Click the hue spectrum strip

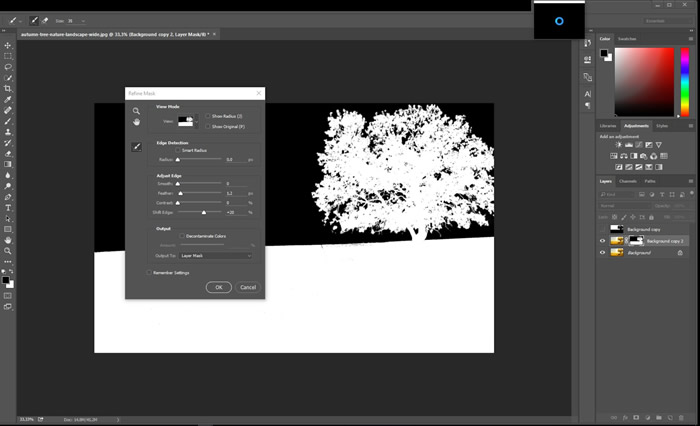(684, 82)
